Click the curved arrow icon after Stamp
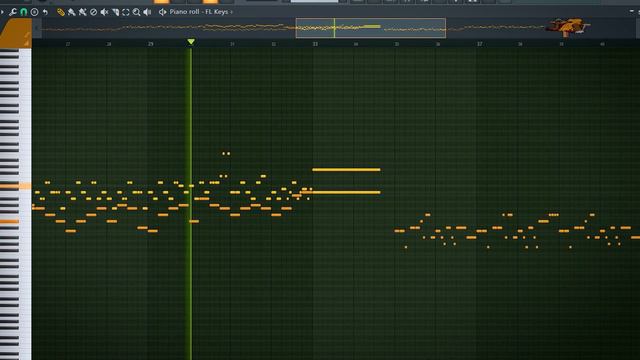Screen dimensions: 640x360 [45, 12]
